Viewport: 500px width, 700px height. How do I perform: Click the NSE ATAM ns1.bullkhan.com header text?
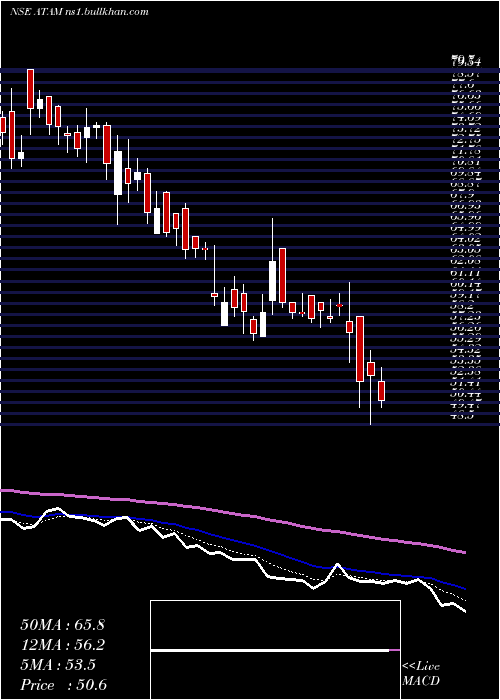pos(79,12)
